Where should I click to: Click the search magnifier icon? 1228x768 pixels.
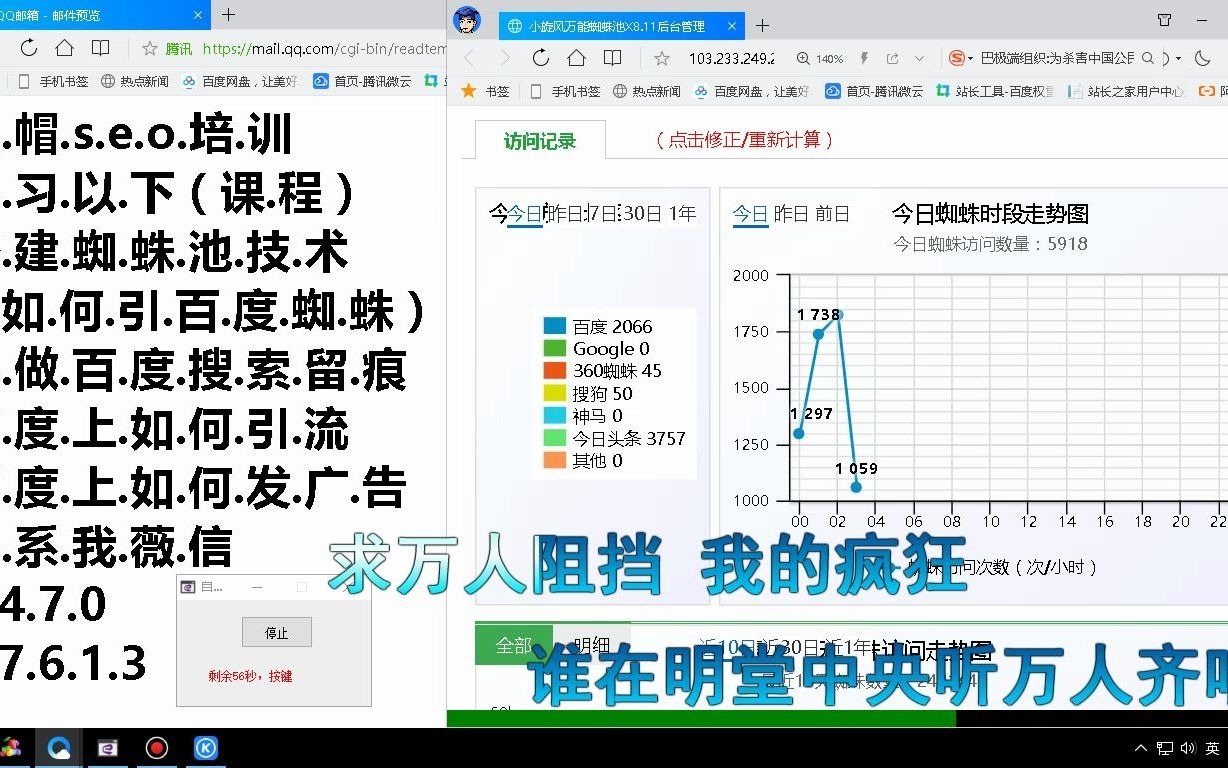[x=1148, y=58]
